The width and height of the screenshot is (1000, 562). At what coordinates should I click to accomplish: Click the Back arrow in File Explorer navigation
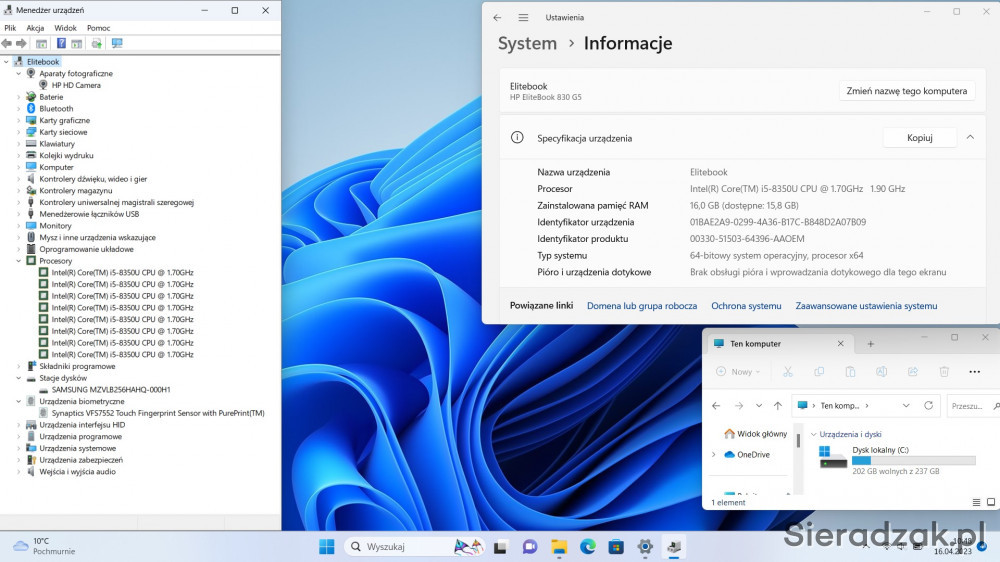[x=716, y=406]
